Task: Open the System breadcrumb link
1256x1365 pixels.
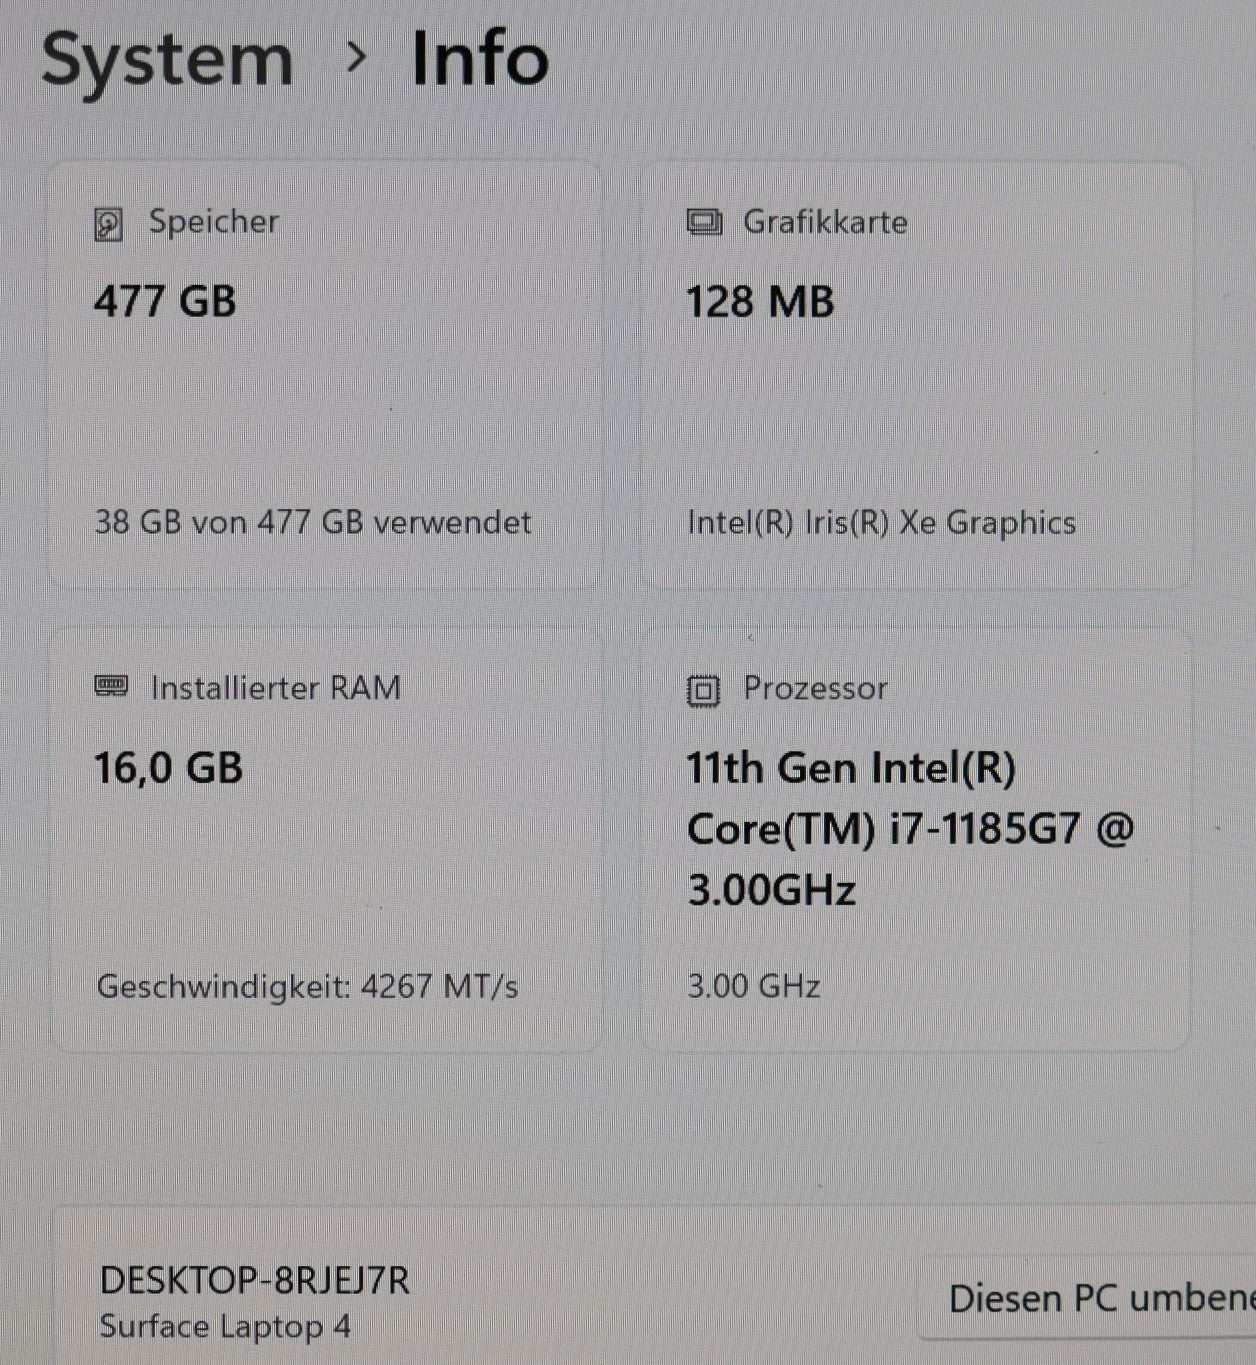Action: [x=167, y=62]
